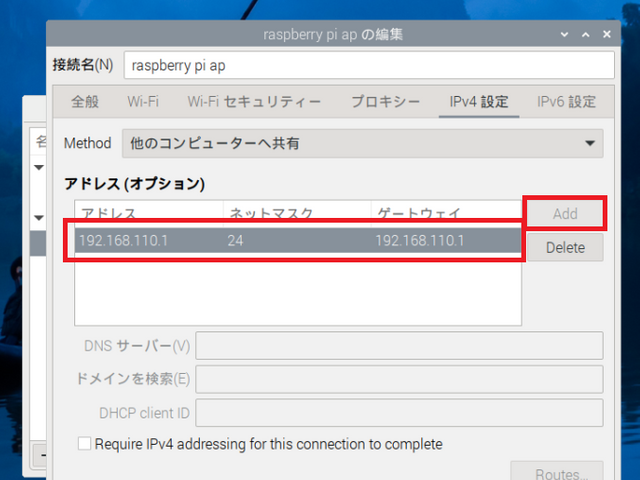Switch to the プロキシー tab
Viewport: 640px width, 480px height.
click(x=386, y=102)
